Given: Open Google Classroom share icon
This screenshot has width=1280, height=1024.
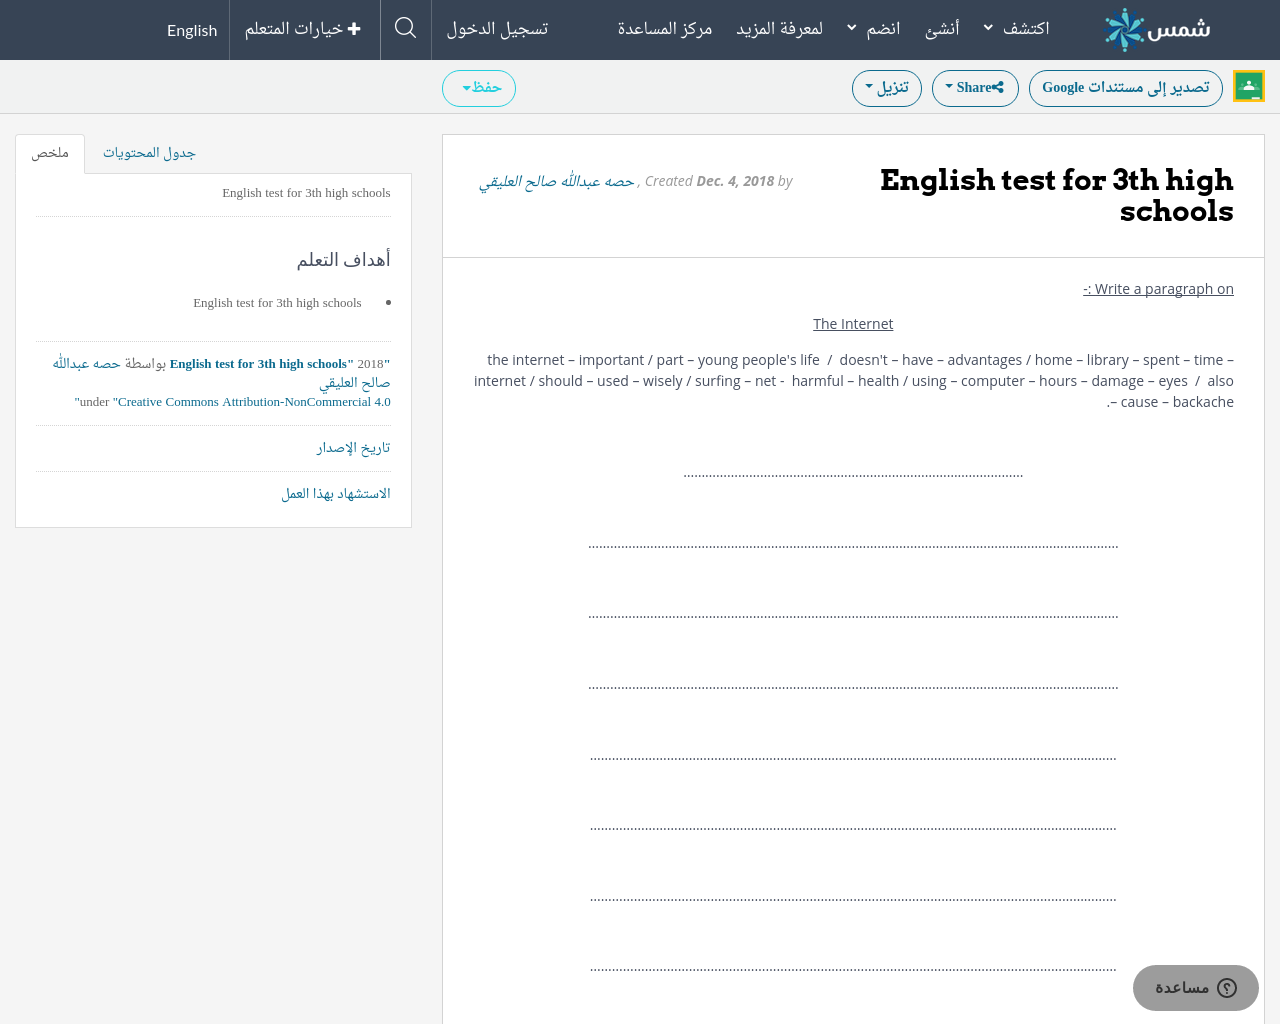Looking at the screenshot, I should (1248, 85).
